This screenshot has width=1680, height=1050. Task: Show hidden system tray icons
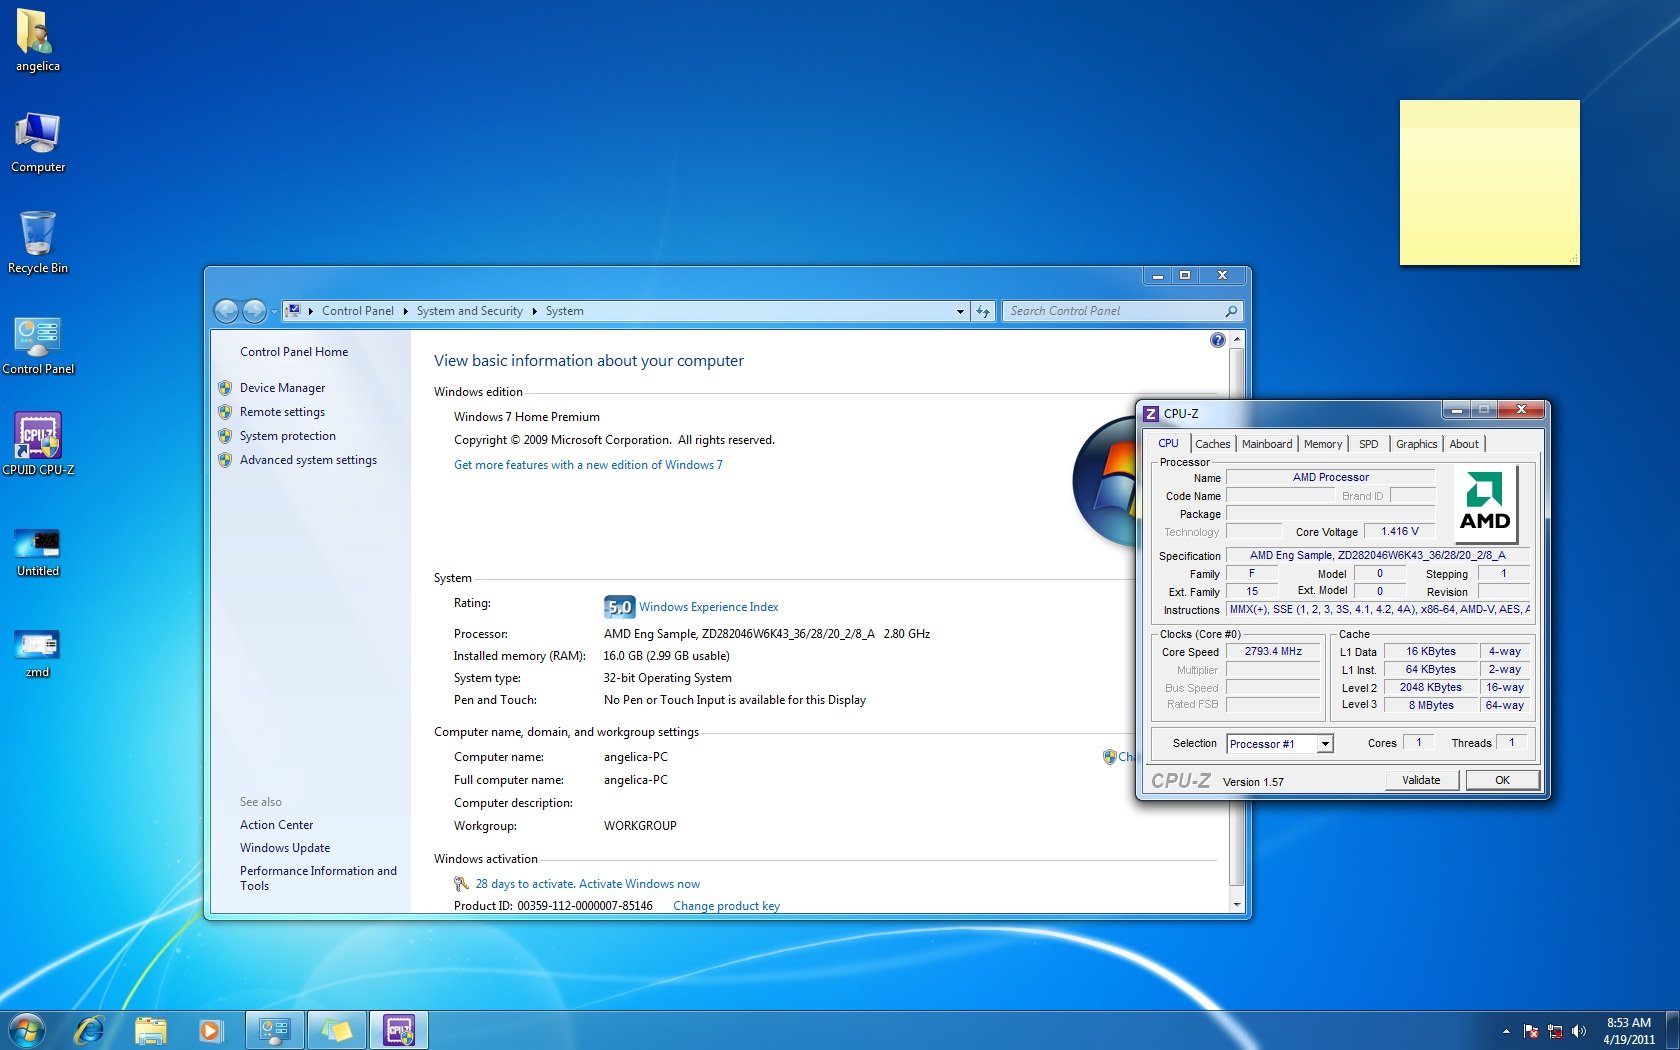tap(1506, 1031)
